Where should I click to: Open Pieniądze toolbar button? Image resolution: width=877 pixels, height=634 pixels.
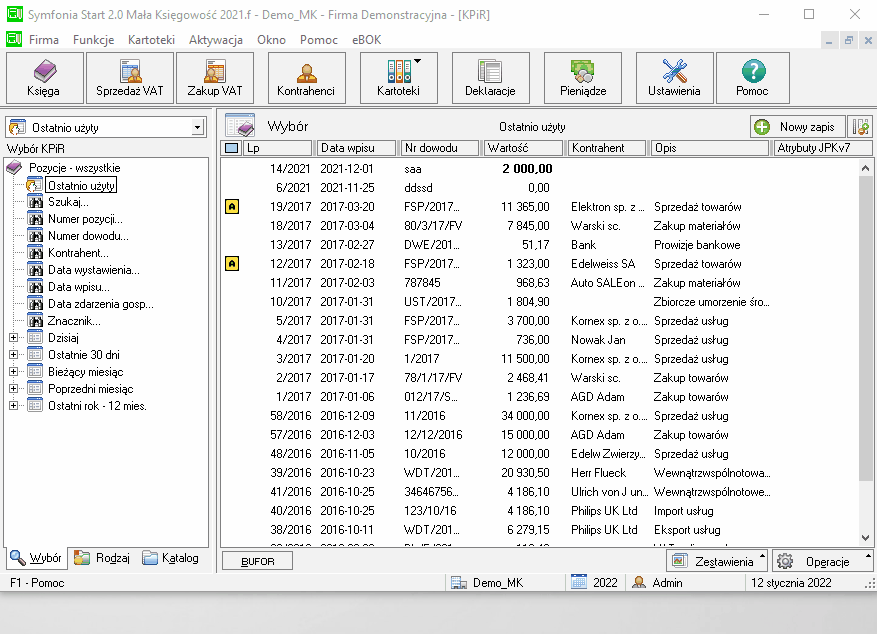[583, 78]
